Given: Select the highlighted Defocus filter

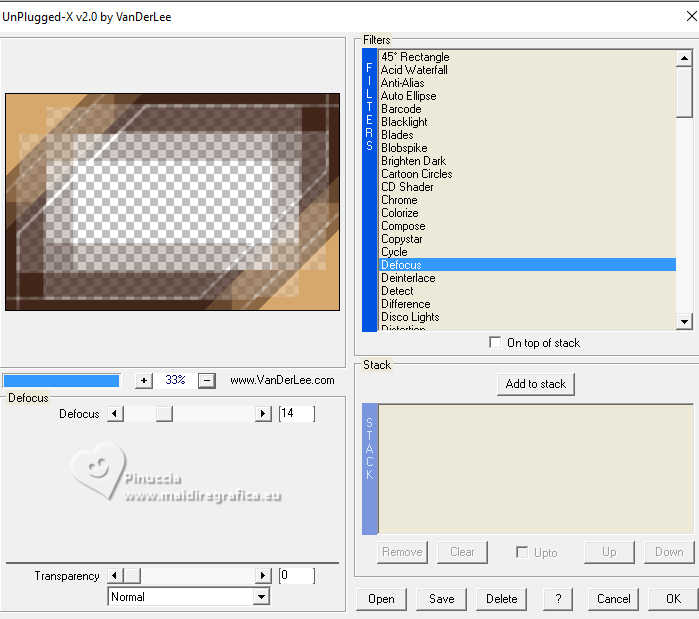Looking at the screenshot, I should [527, 265].
